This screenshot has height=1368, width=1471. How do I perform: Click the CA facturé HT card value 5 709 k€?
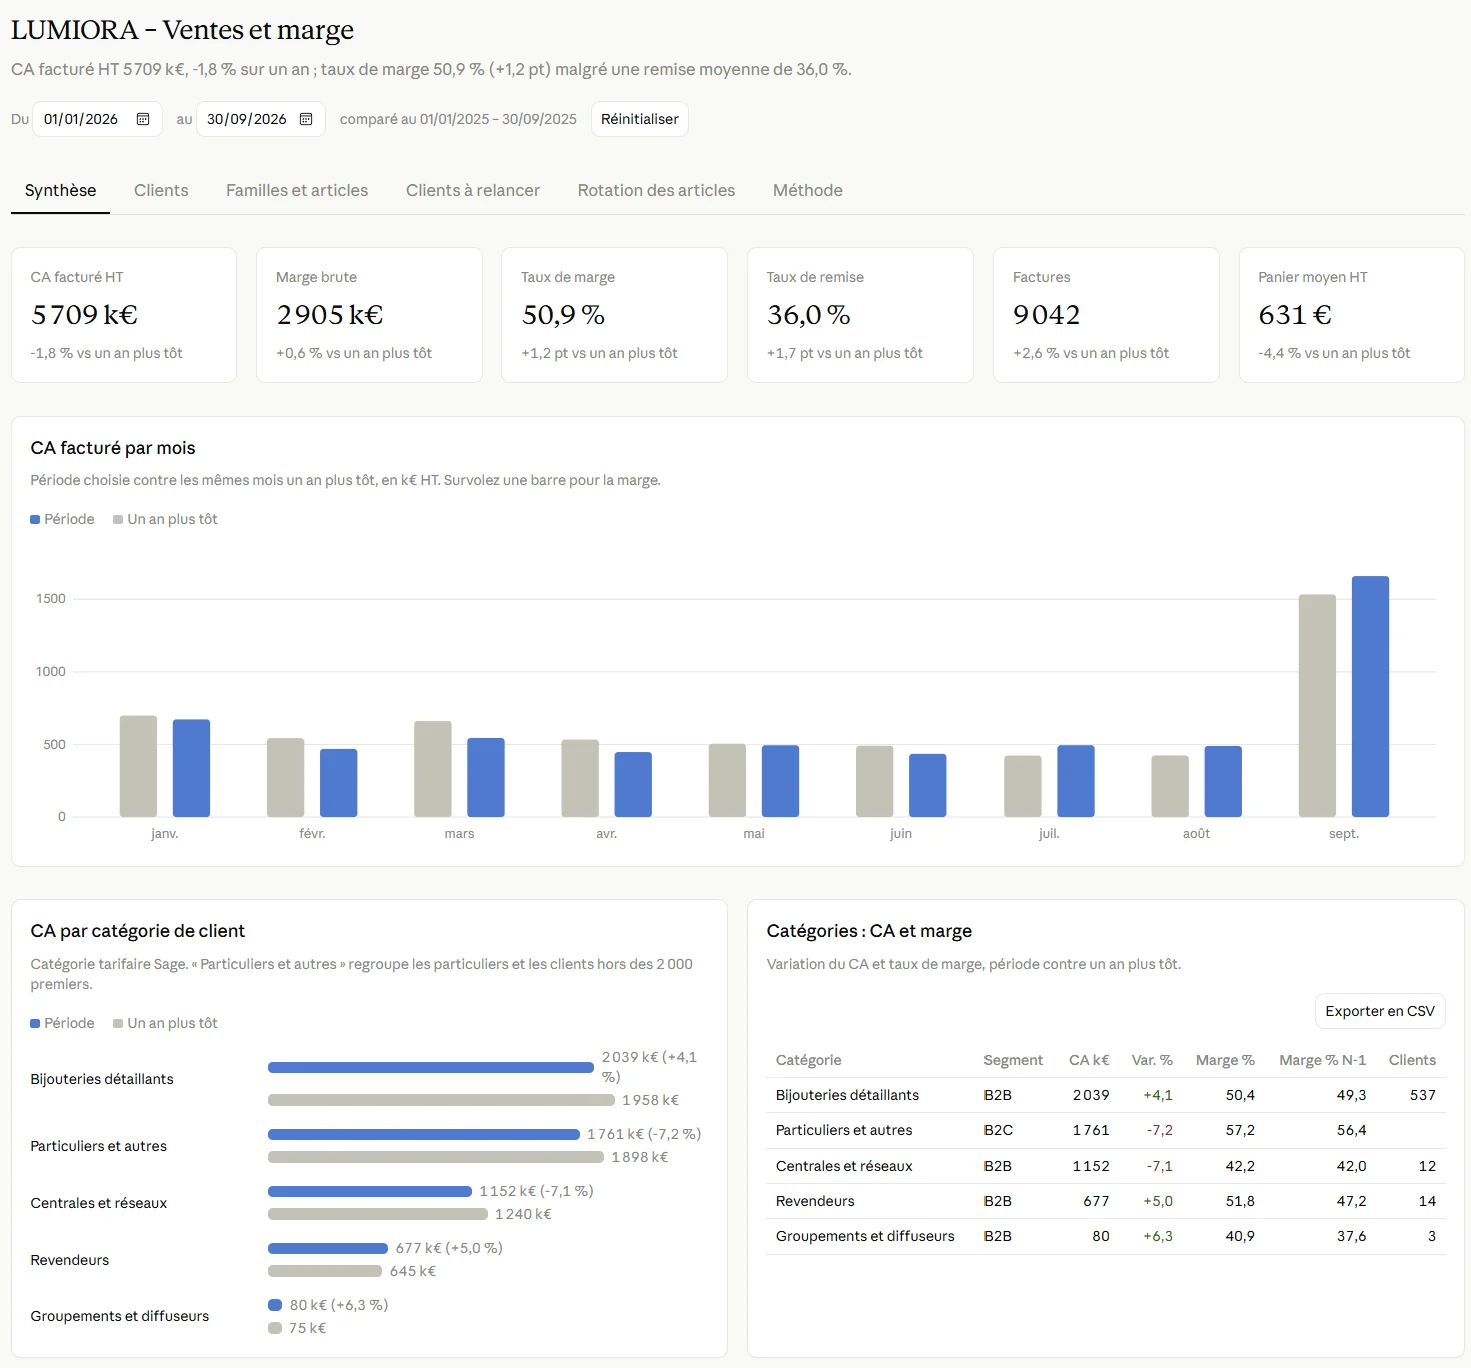85,315
